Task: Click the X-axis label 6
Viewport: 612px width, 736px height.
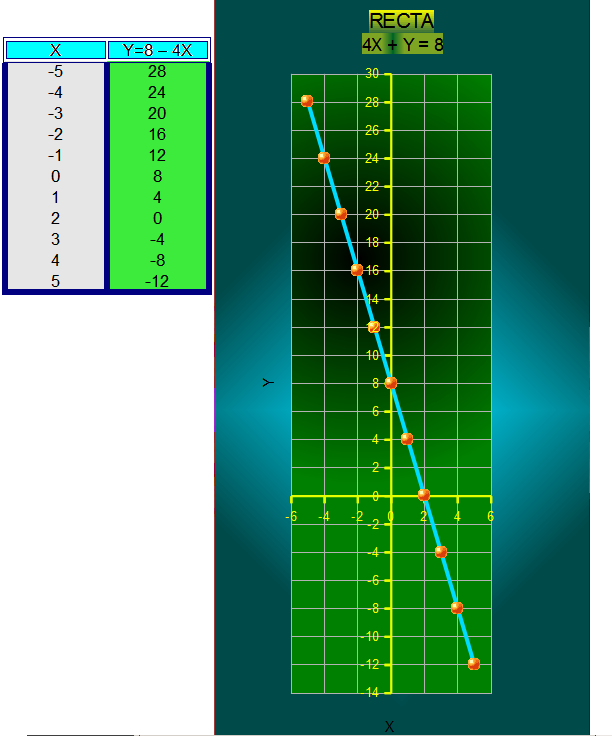Action: [x=490, y=517]
